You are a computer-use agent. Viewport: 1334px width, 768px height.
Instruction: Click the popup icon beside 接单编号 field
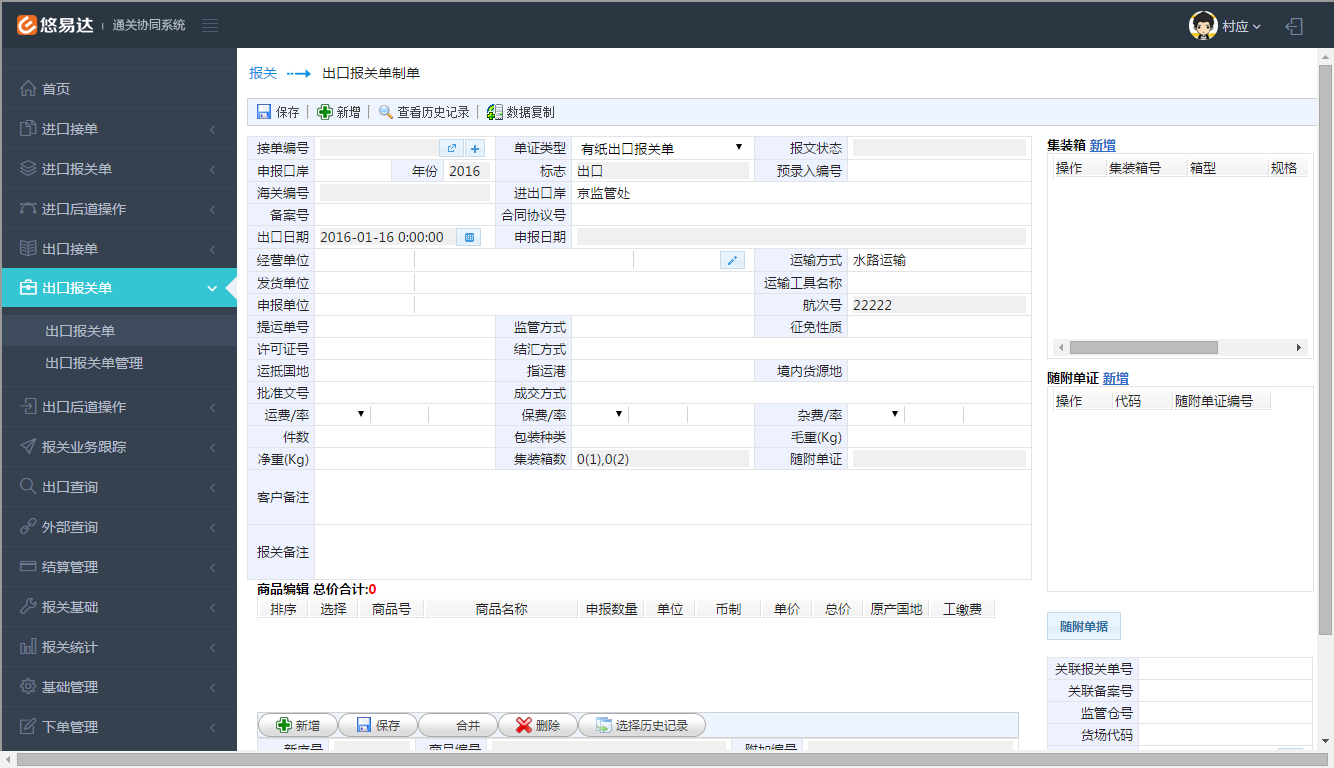[452, 148]
